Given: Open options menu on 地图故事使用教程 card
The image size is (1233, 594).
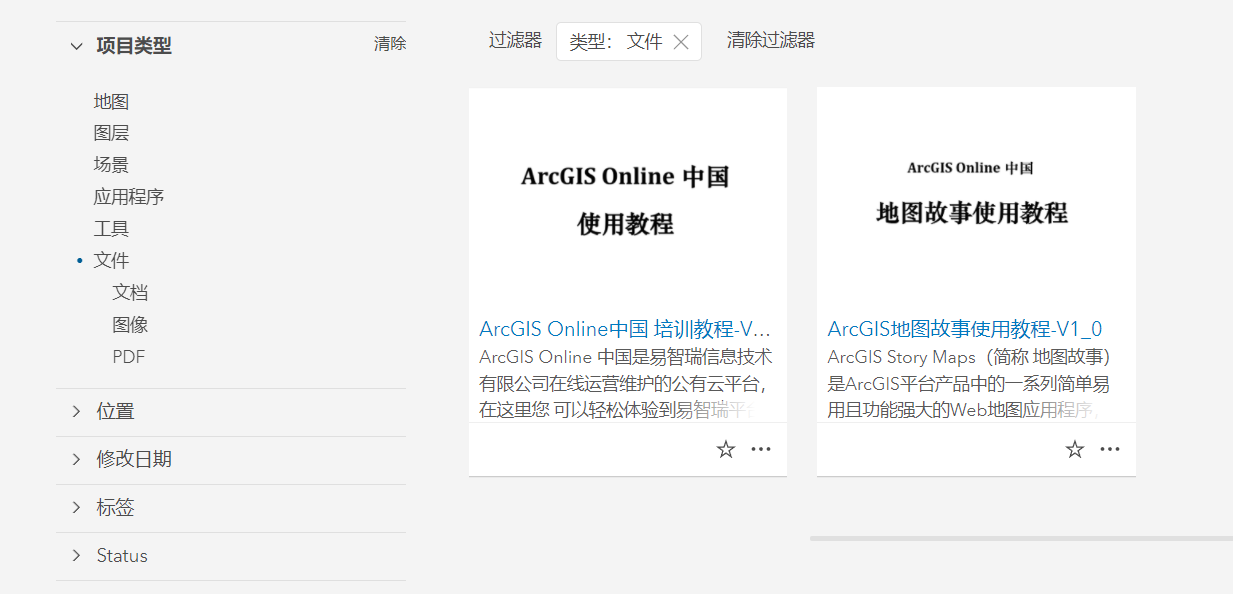Looking at the screenshot, I should point(1110,449).
